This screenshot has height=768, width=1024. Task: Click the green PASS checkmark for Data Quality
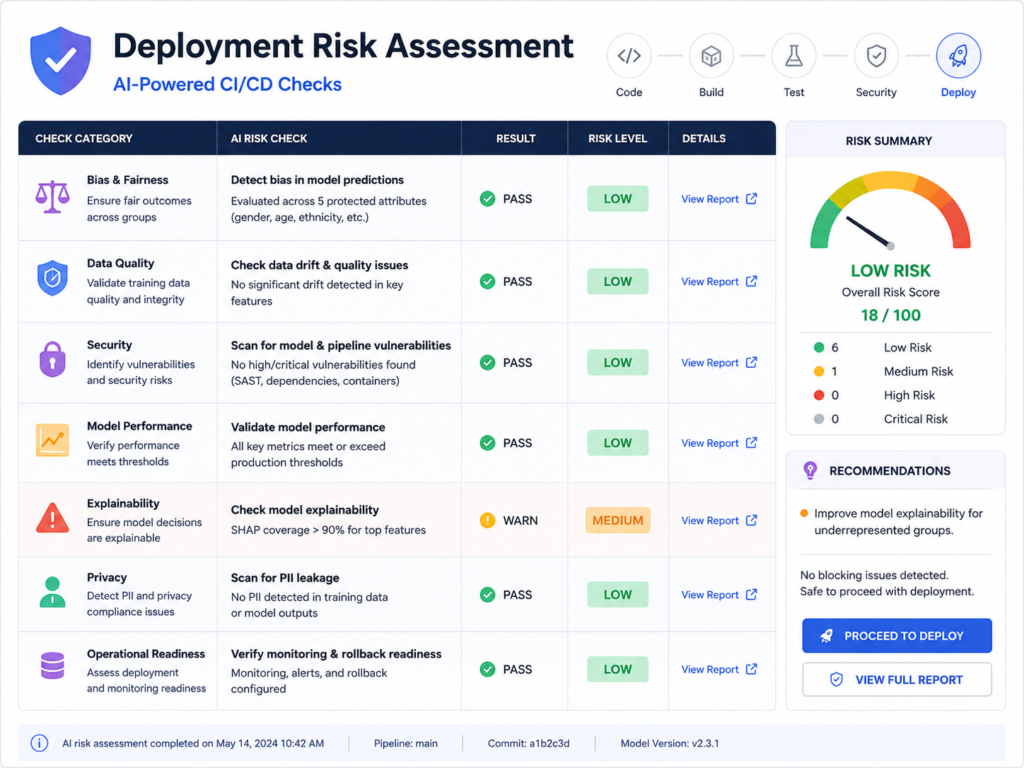487,281
